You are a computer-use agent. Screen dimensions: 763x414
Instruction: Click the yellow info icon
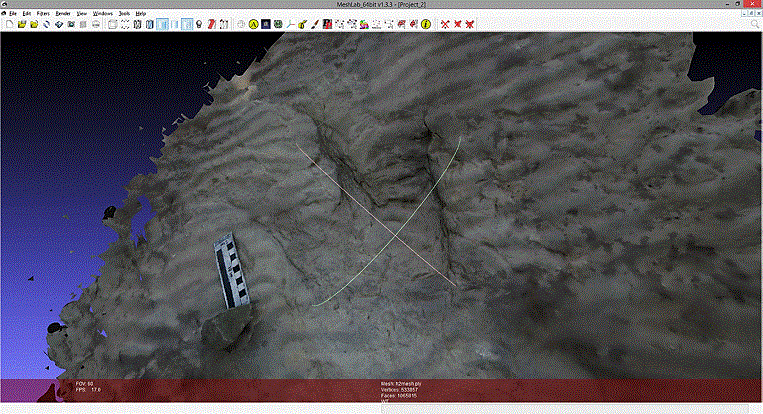pos(425,23)
